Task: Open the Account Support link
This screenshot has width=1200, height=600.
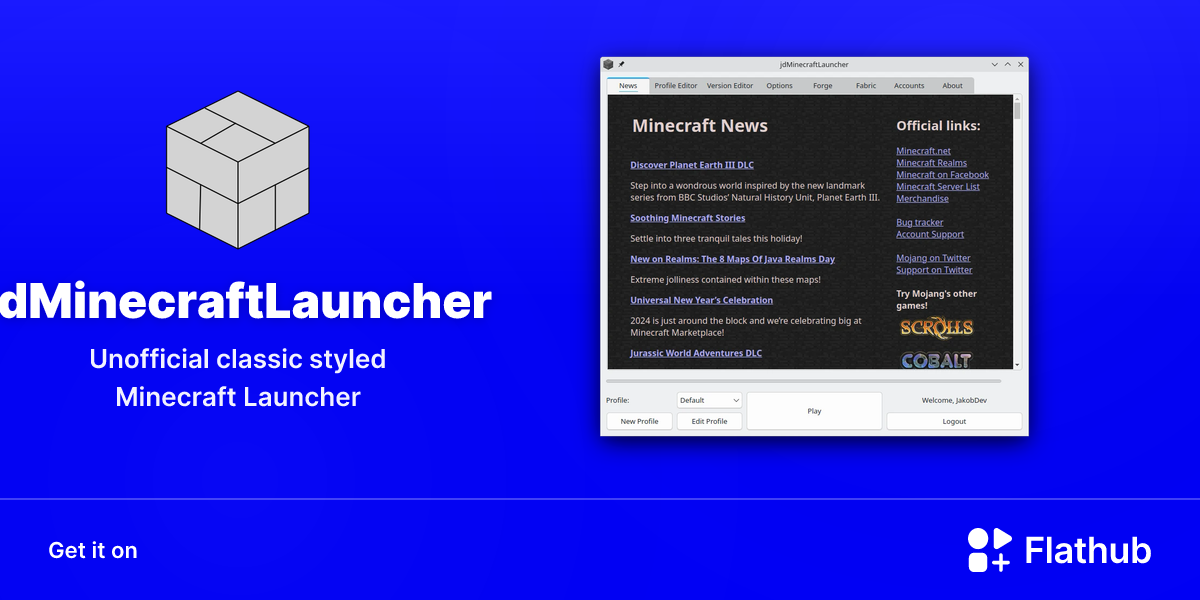Action: coord(930,234)
